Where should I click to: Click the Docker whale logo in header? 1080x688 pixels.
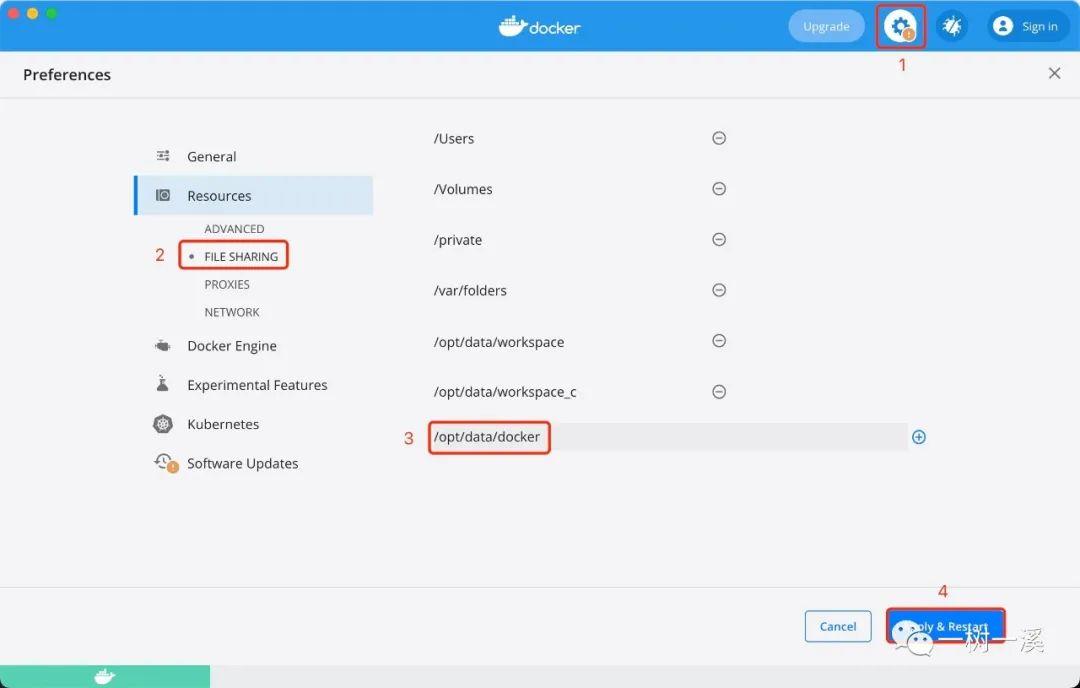tap(513, 26)
